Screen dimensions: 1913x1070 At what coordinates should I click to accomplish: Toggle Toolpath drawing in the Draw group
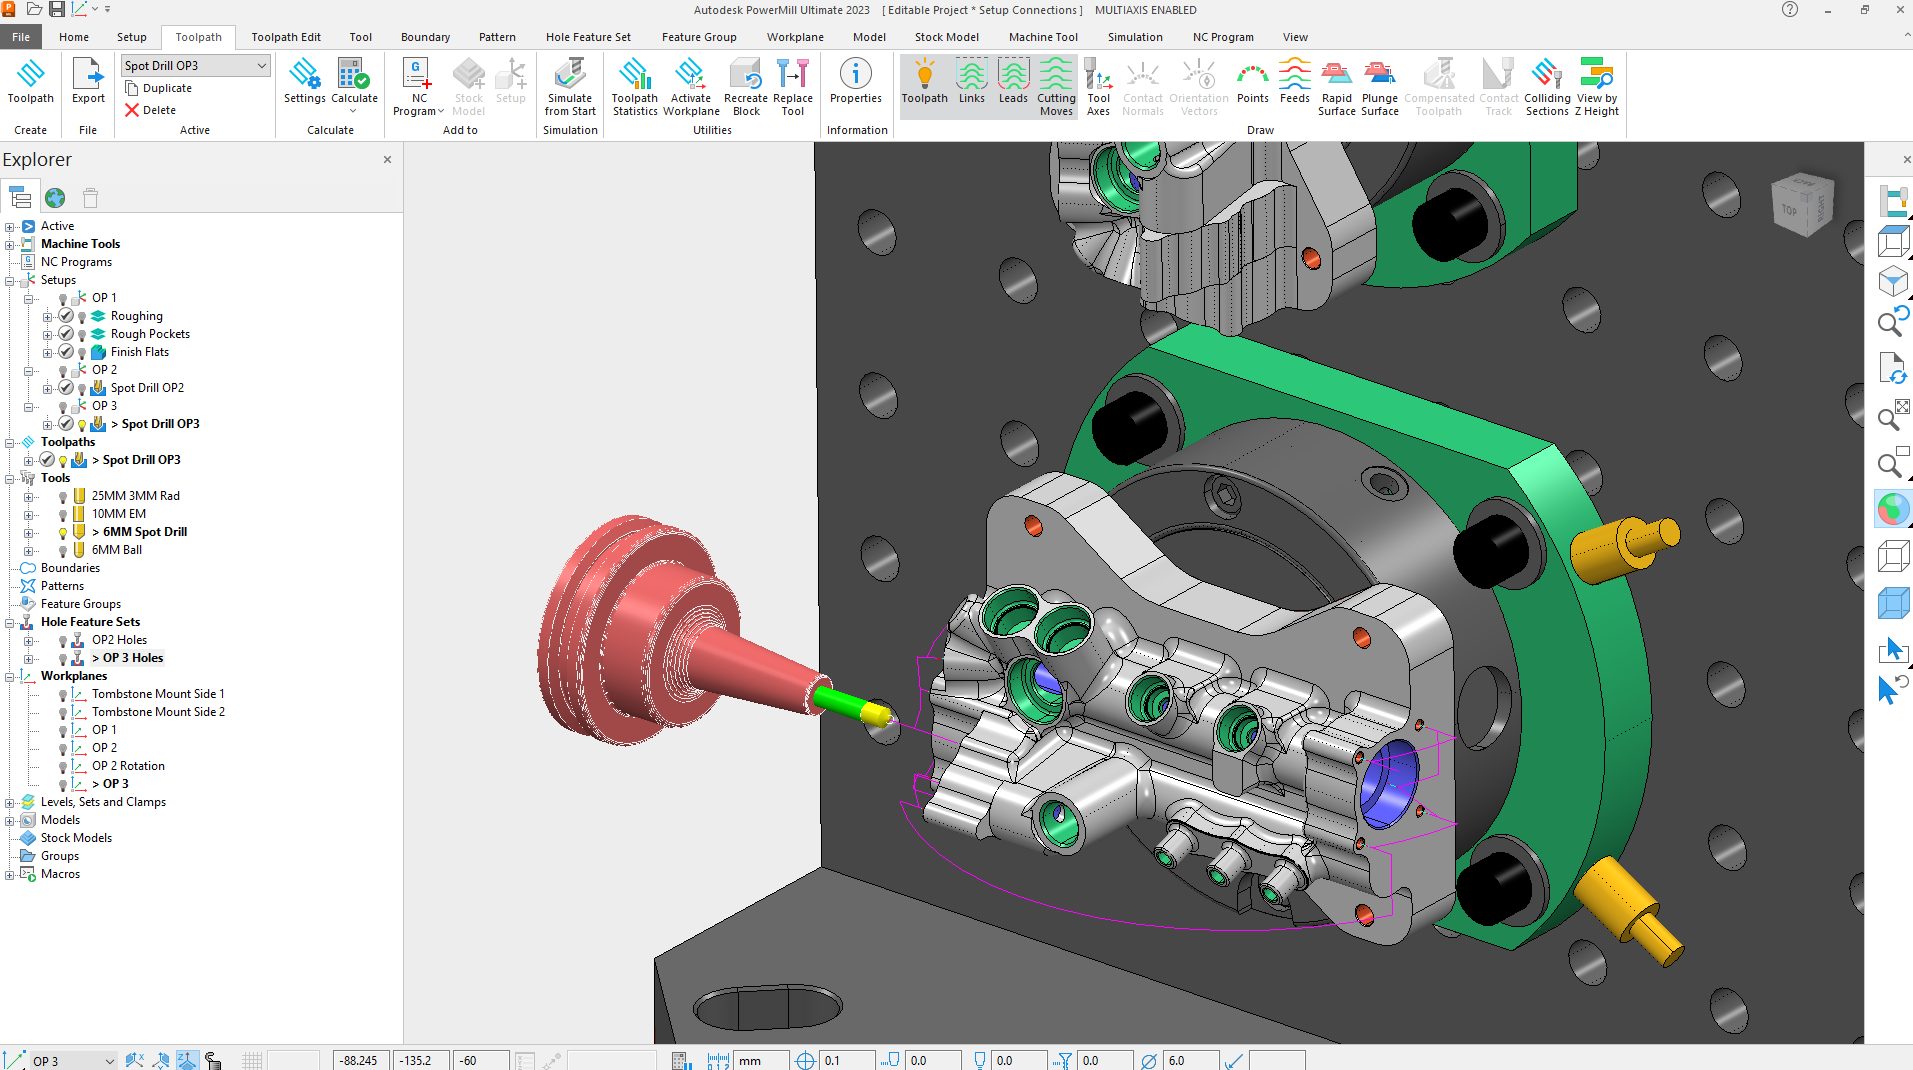coord(924,85)
